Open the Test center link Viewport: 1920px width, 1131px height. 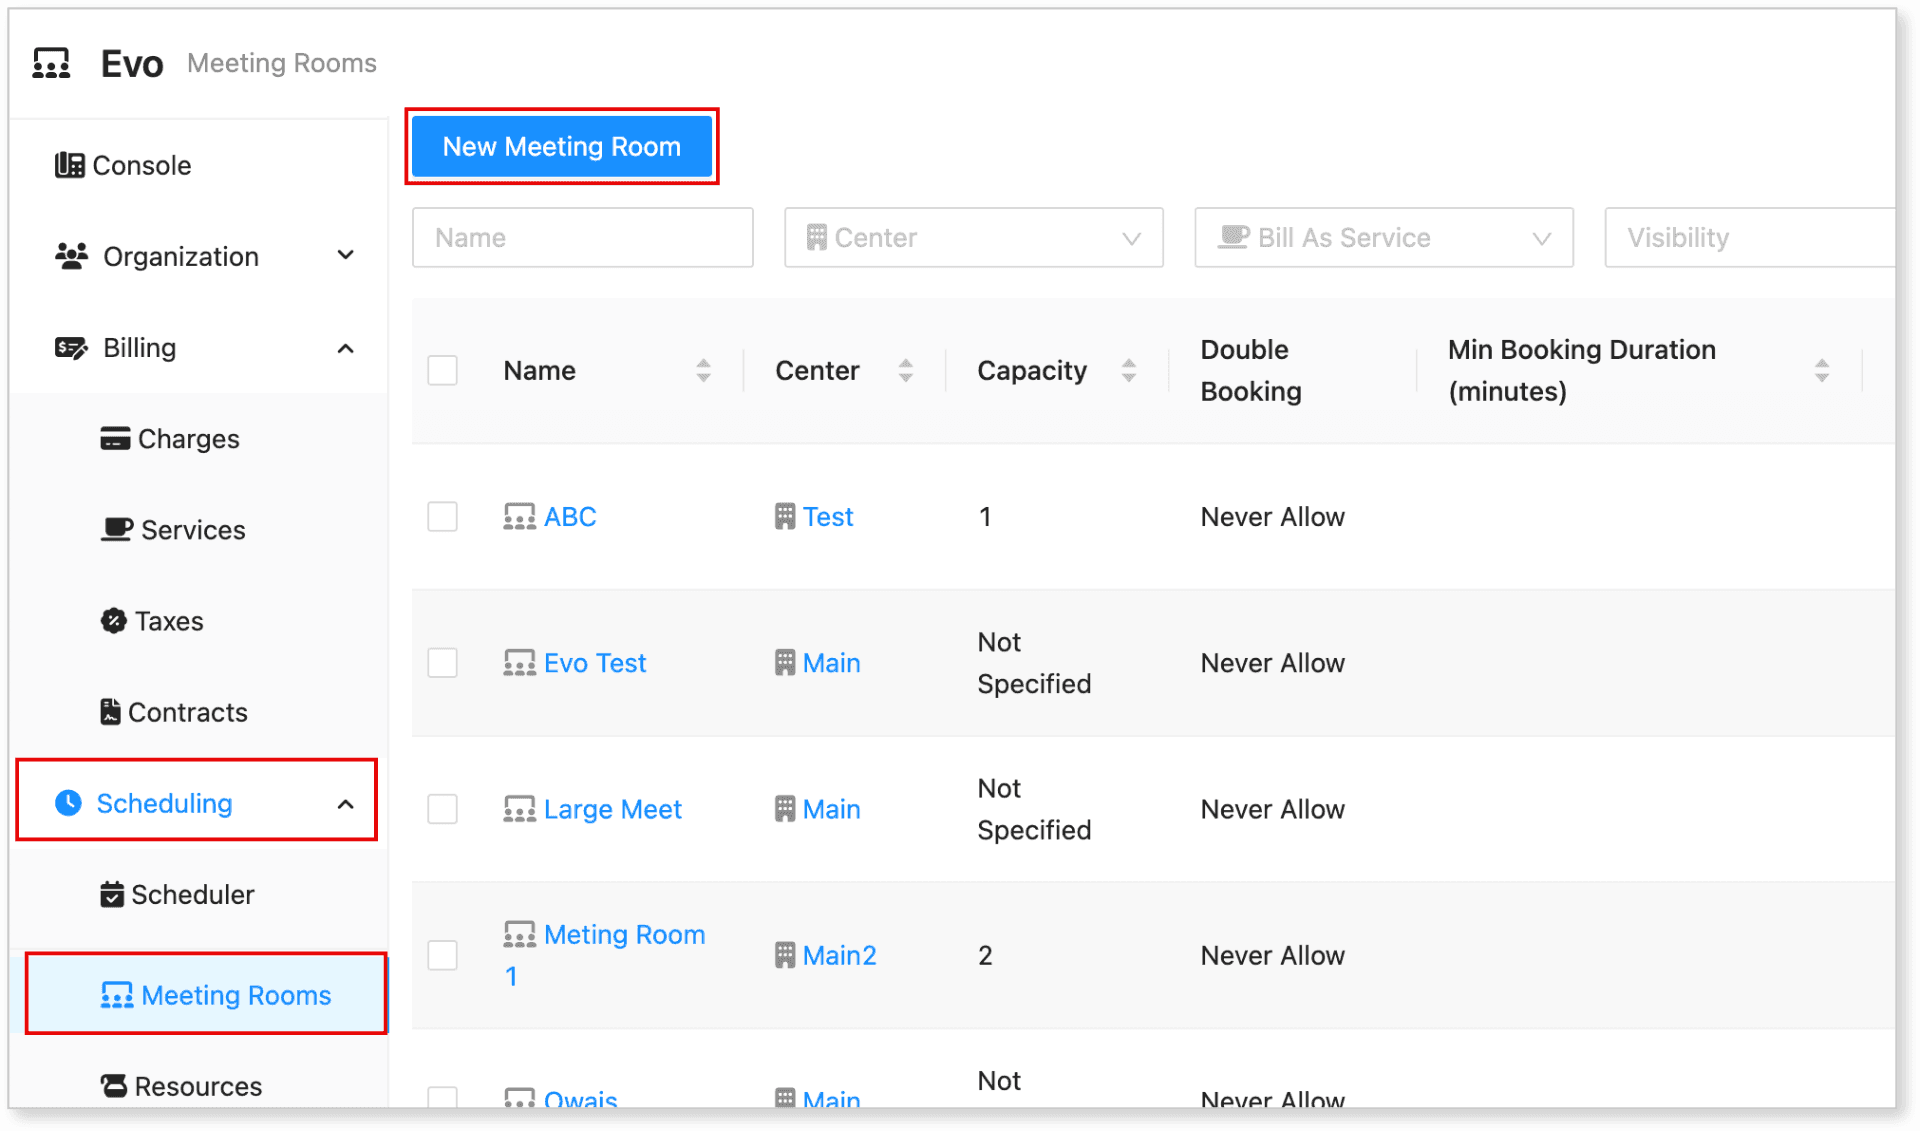pyautogui.click(x=828, y=517)
